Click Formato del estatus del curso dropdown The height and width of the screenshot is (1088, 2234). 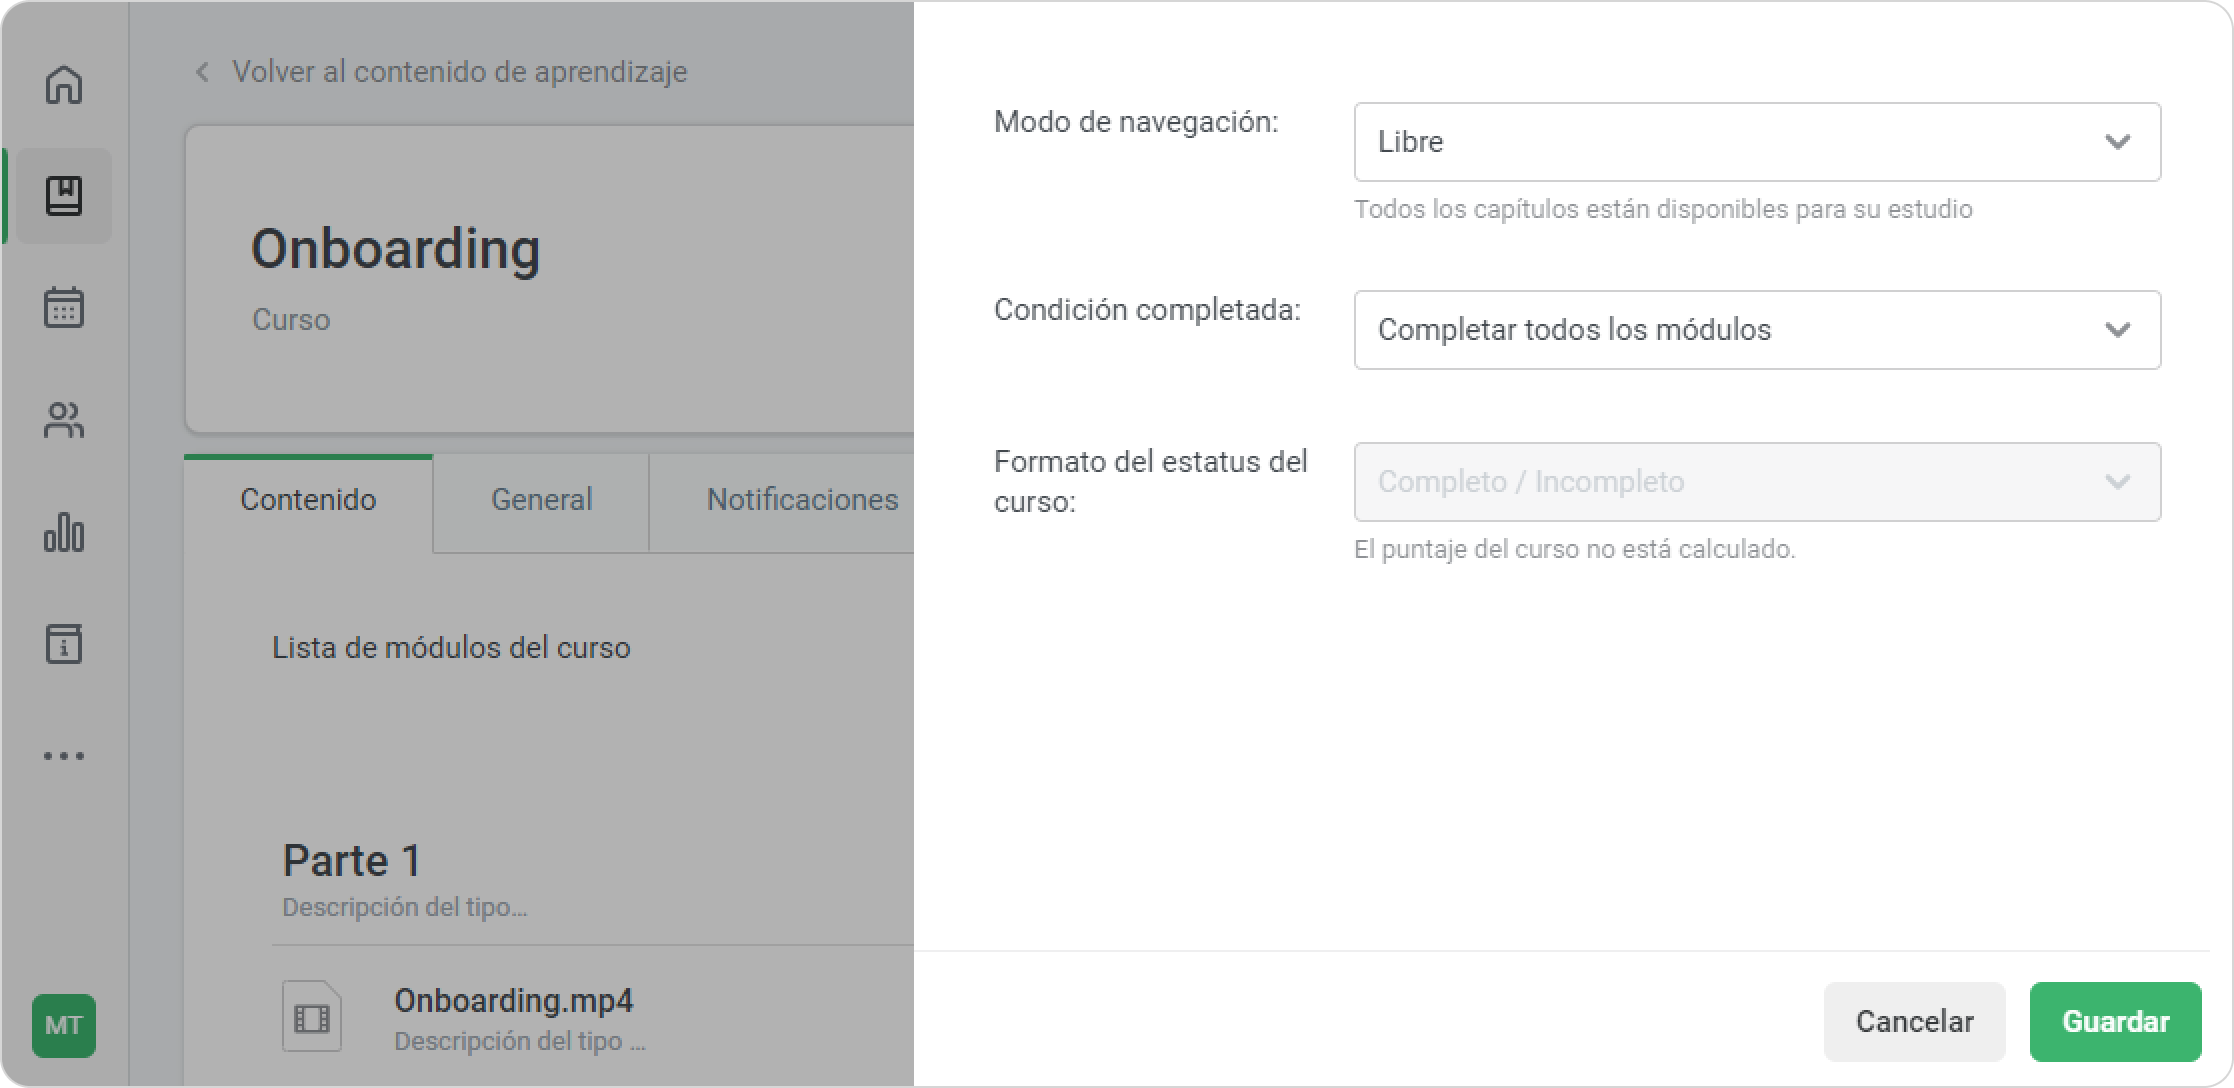(1756, 482)
